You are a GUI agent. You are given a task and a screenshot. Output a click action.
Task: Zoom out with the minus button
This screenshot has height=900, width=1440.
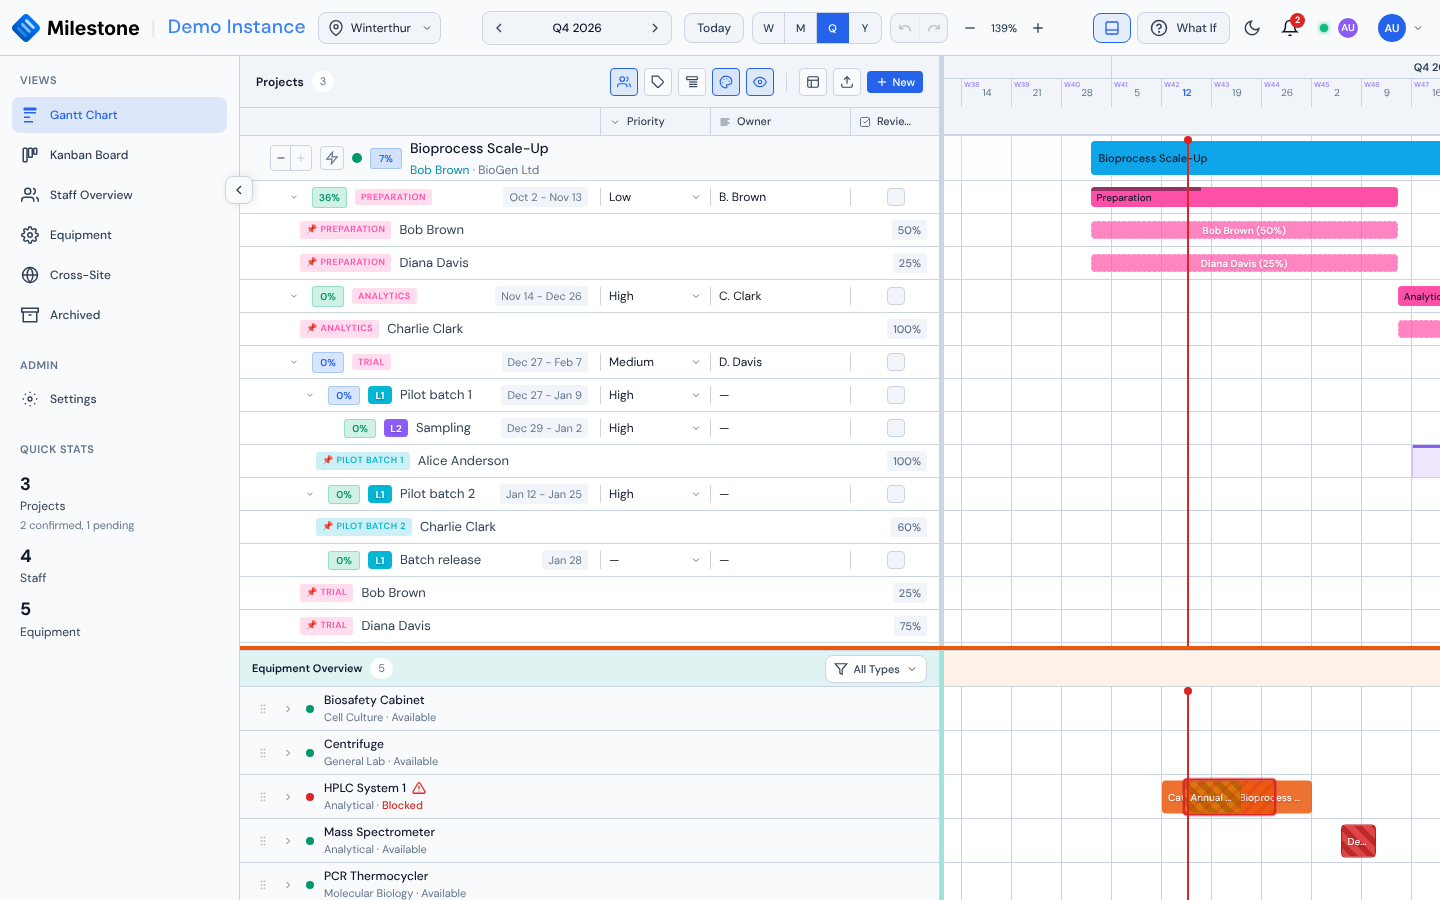(970, 28)
